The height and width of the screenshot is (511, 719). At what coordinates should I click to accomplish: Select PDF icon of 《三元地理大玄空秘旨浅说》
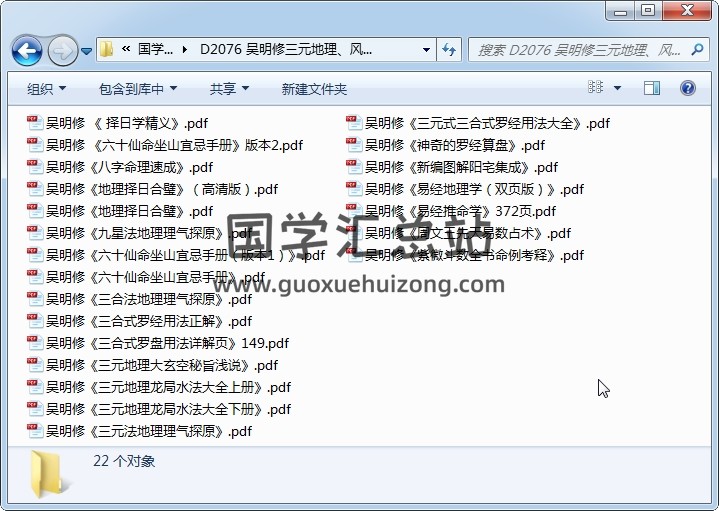coord(34,365)
